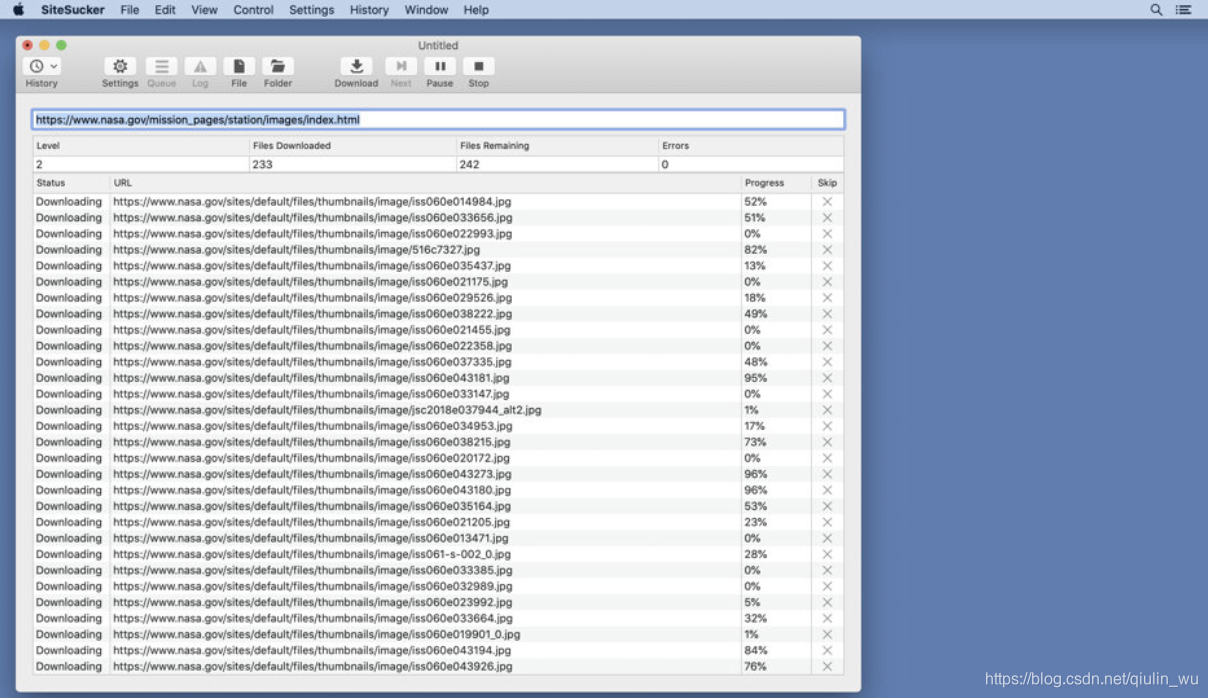This screenshot has height=698, width=1208.
Task: Select the iss060e033385.jpg URL row
Action: [438, 570]
